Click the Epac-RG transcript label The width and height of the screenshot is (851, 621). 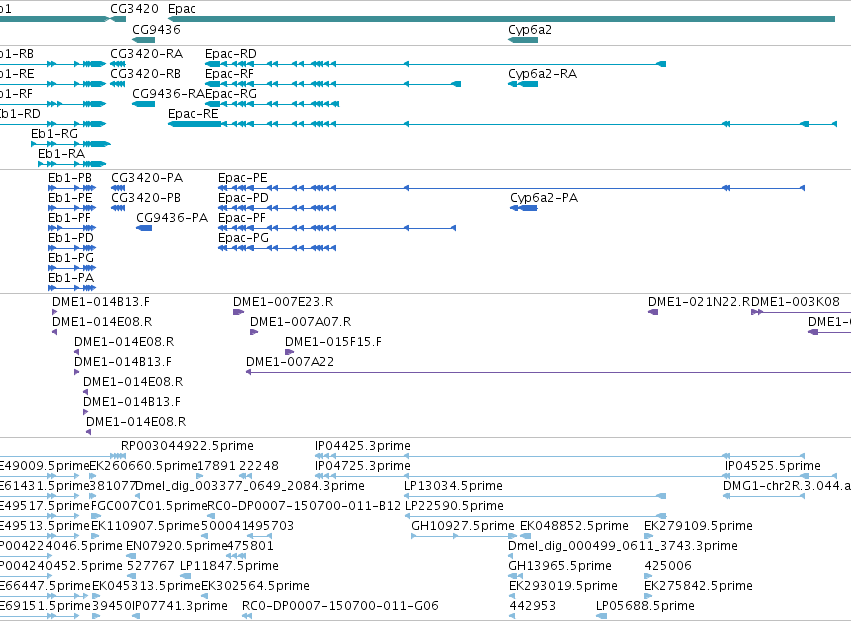[231, 94]
